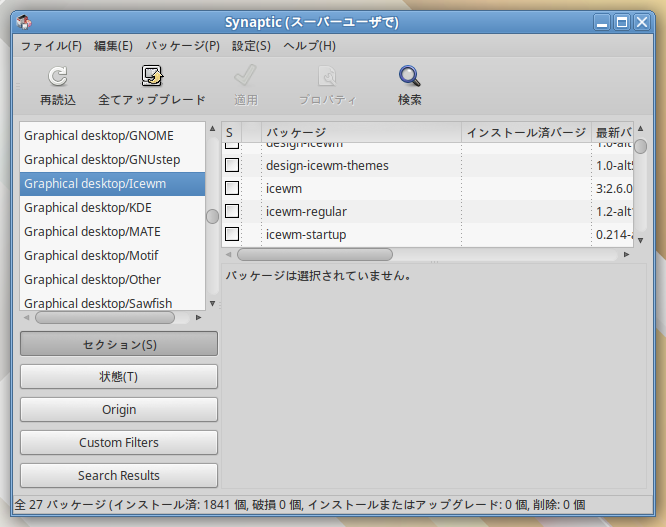
Task: Click the Origin button
Action: pyautogui.click(x=119, y=409)
